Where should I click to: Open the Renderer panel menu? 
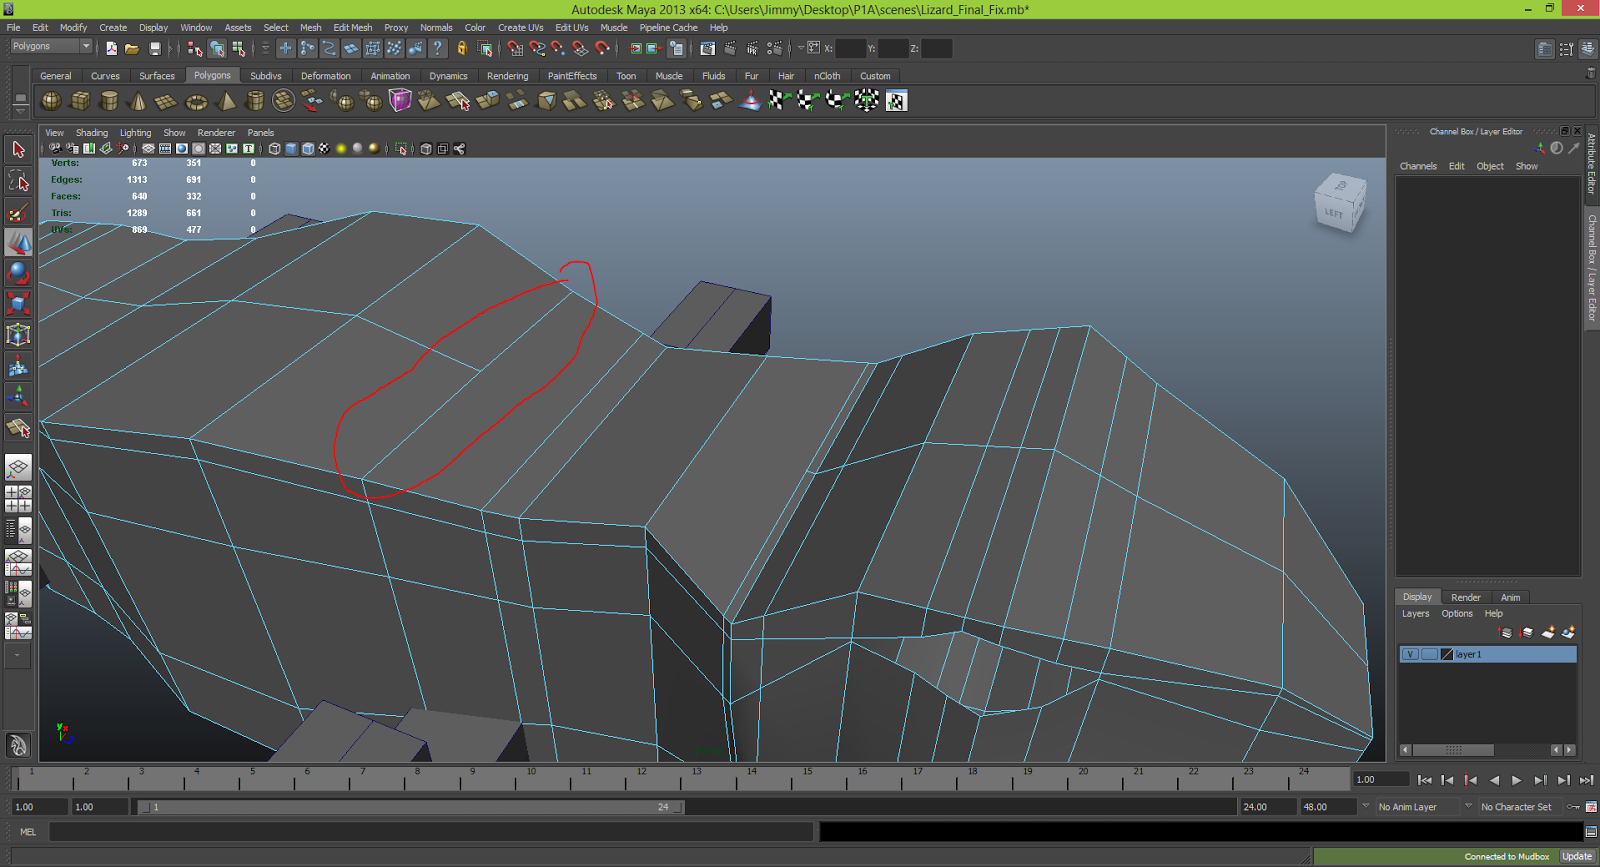click(216, 133)
